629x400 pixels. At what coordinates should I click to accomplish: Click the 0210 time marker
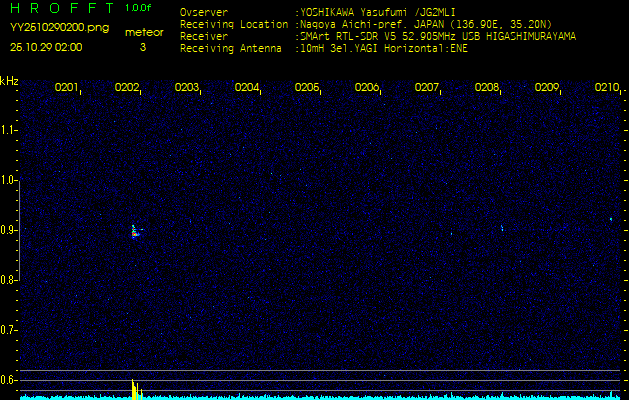pyautogui.click(x=607, y=87)
